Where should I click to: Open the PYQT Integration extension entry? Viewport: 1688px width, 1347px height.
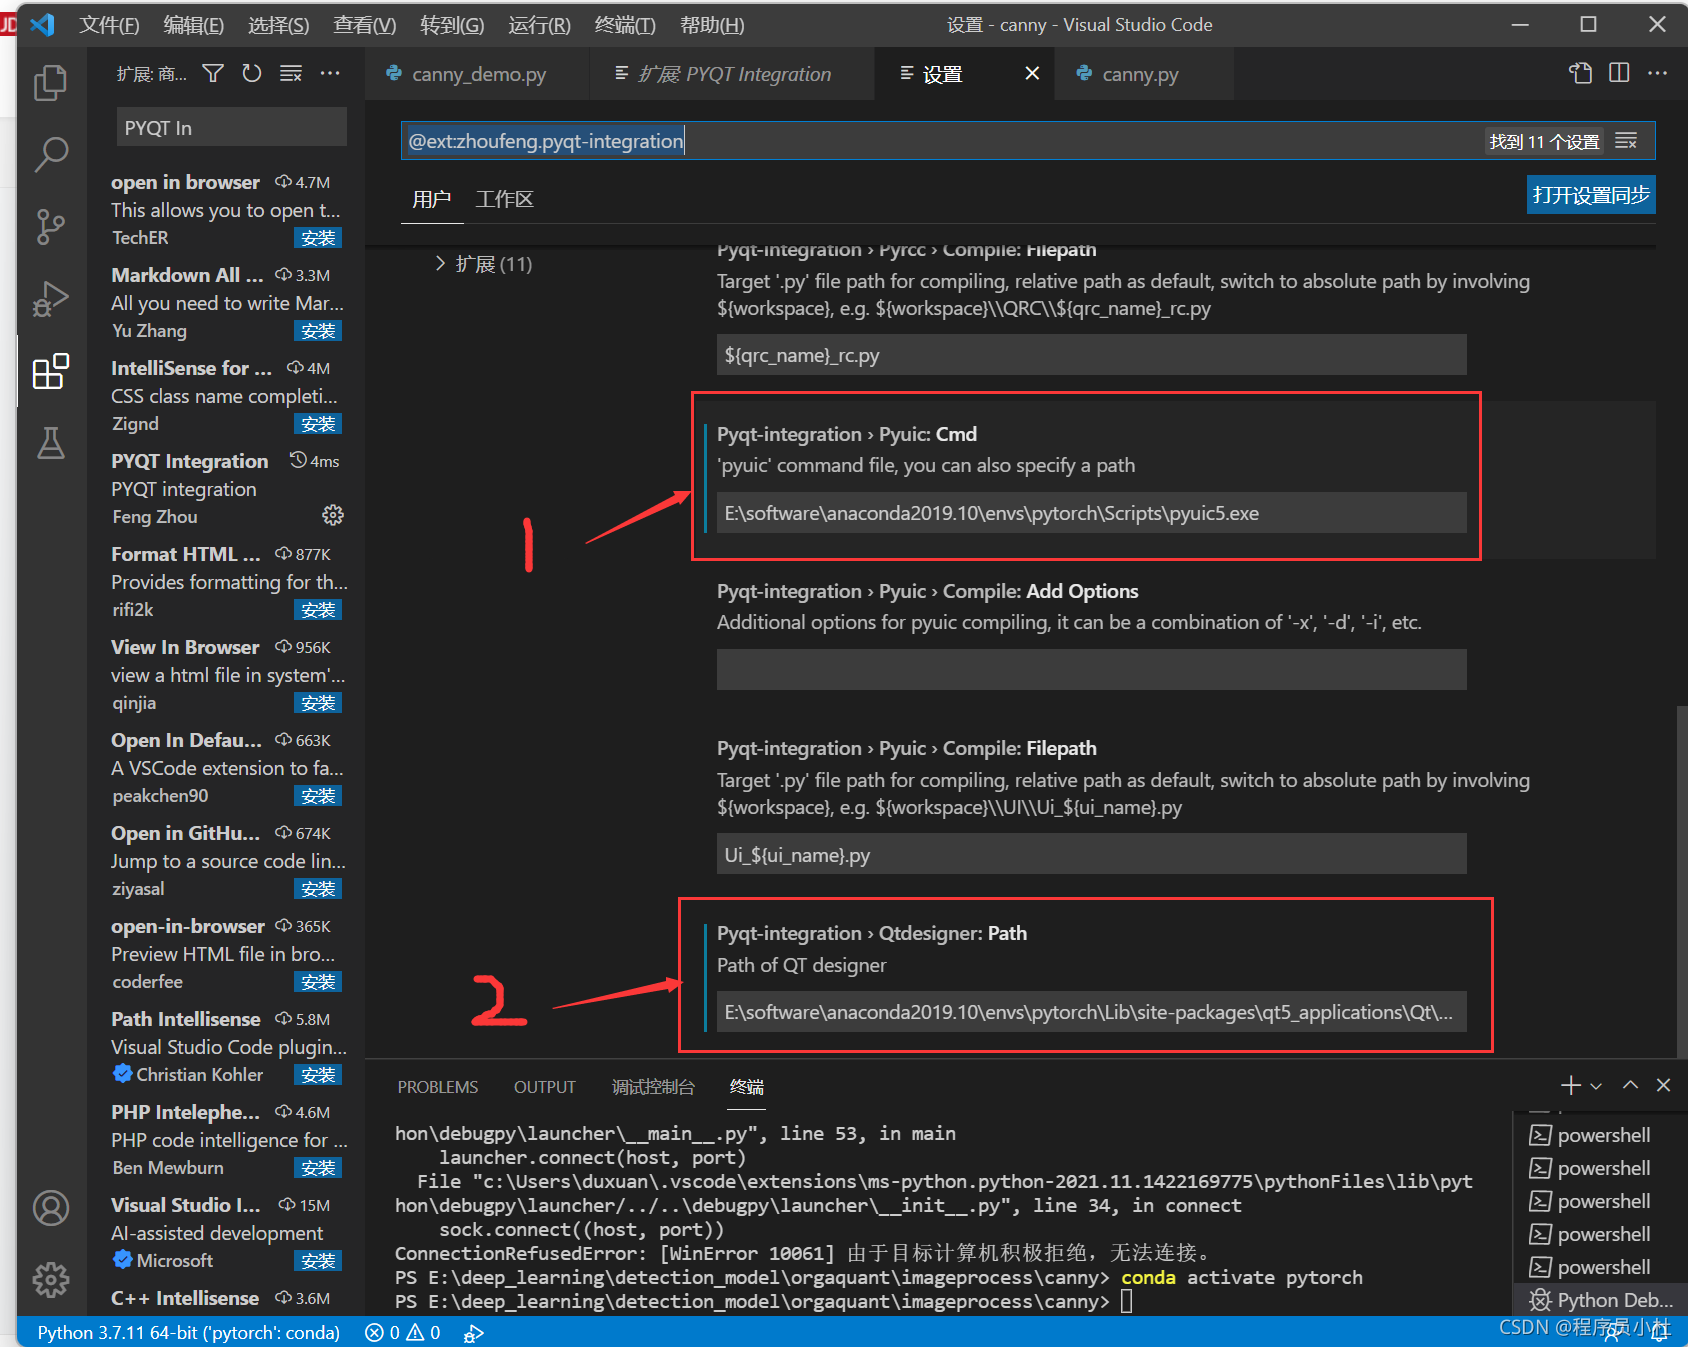pos(228,488)
